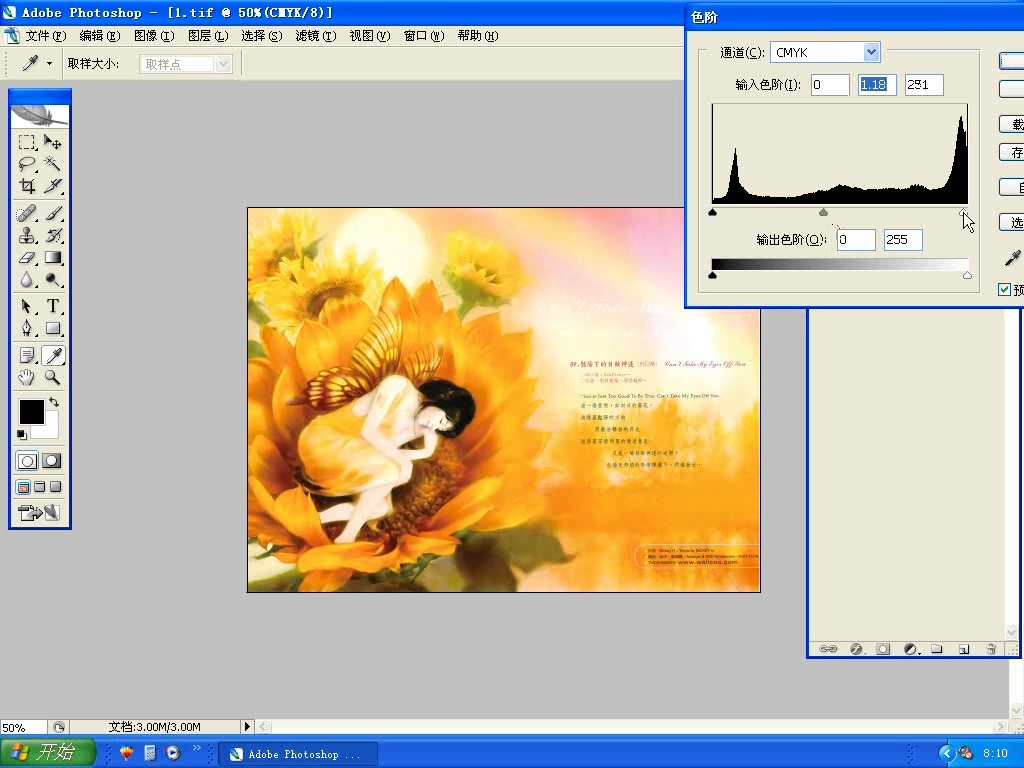The width and height of the screenshot is (1024, 768).
Task: Click the Adobe Photoshop taskbar button
Action: click(x=297, y=754)
